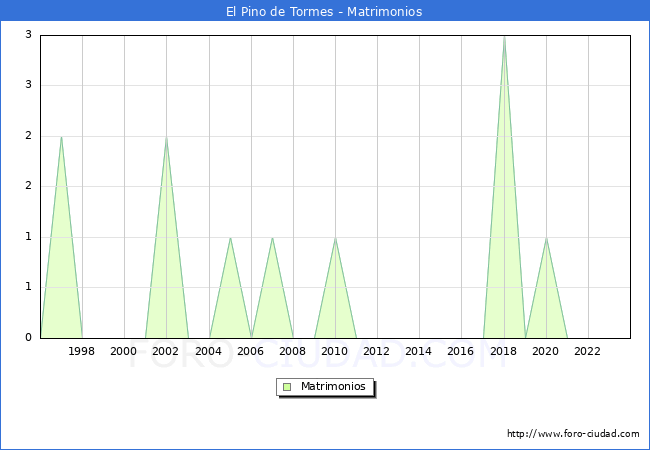Open the foro-ciudad.com link
Screen dimensions: 650x450
click(573, 434)
